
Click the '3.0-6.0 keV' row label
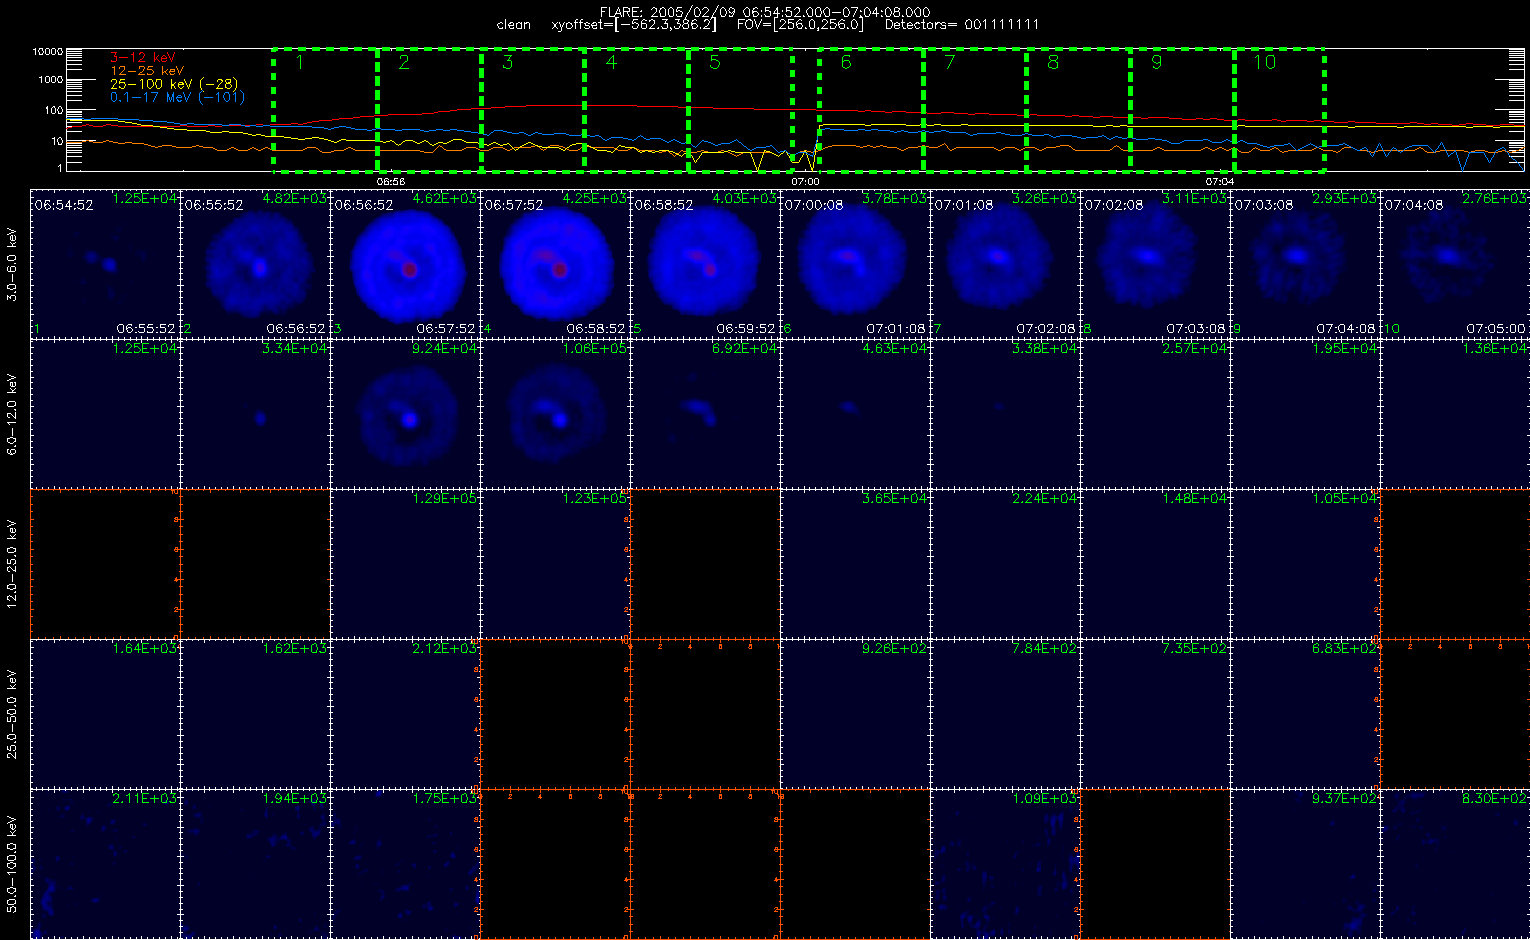click(x=13, y=264)
